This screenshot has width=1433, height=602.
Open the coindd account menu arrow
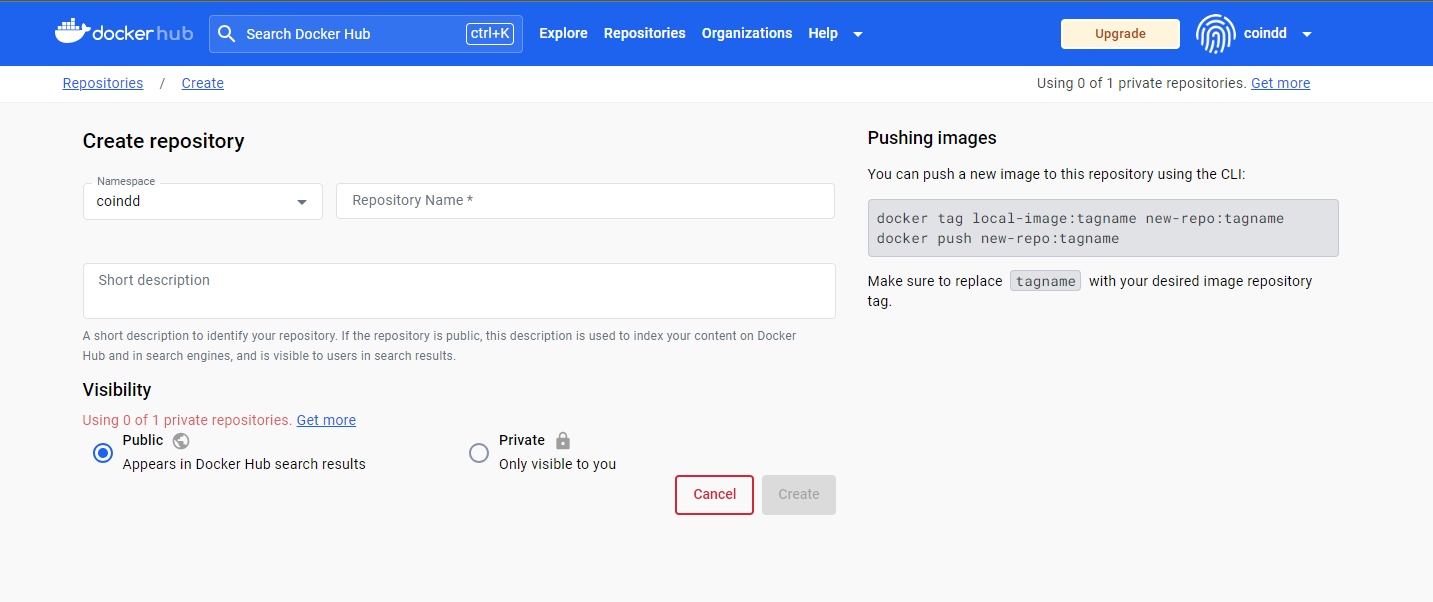(x=1307, y=34)
